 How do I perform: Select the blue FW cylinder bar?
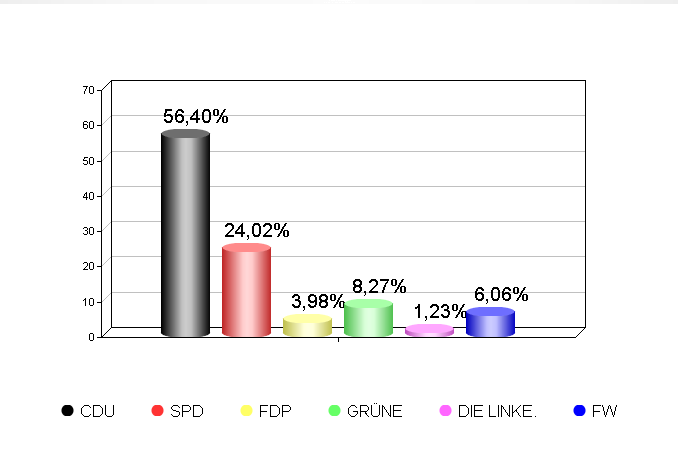coord(490,322)
